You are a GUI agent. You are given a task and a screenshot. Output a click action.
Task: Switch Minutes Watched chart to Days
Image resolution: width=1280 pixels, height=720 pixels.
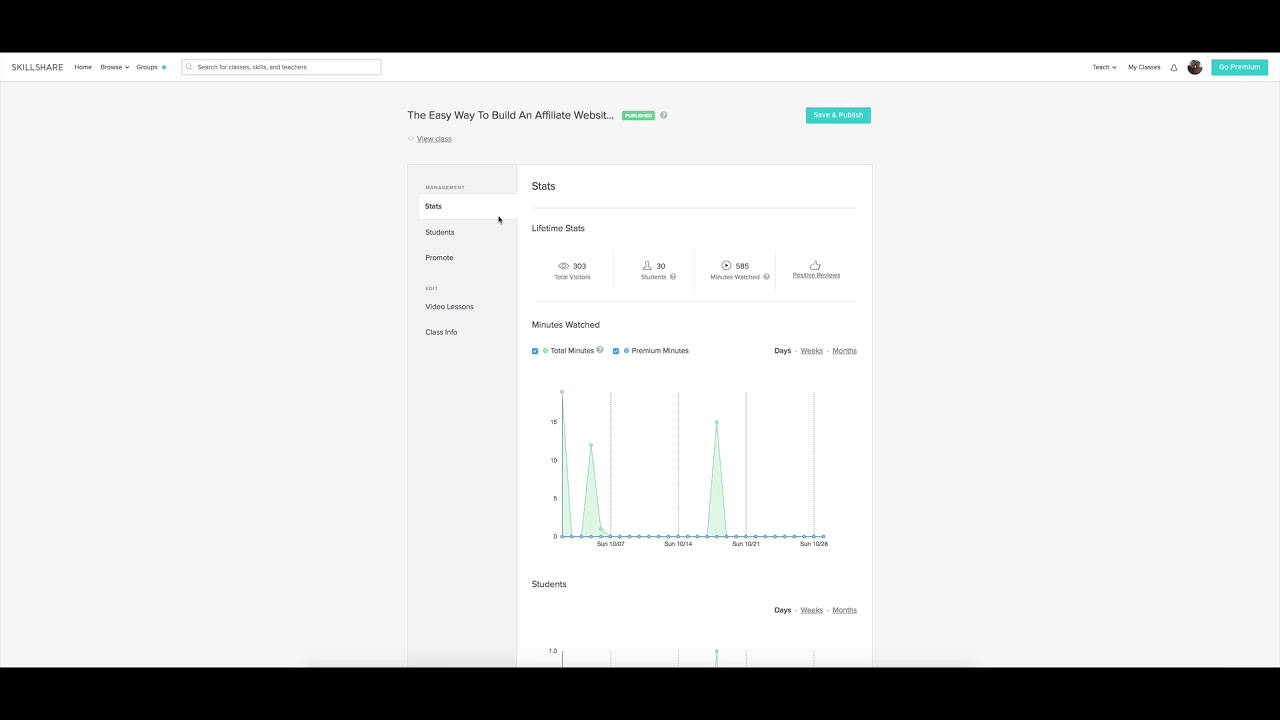point(782,351)
